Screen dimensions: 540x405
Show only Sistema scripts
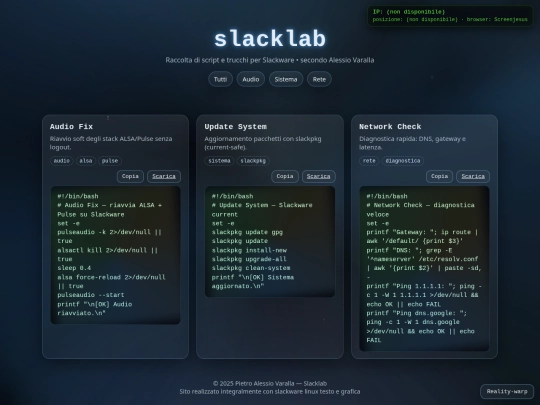tap(286, 79)
